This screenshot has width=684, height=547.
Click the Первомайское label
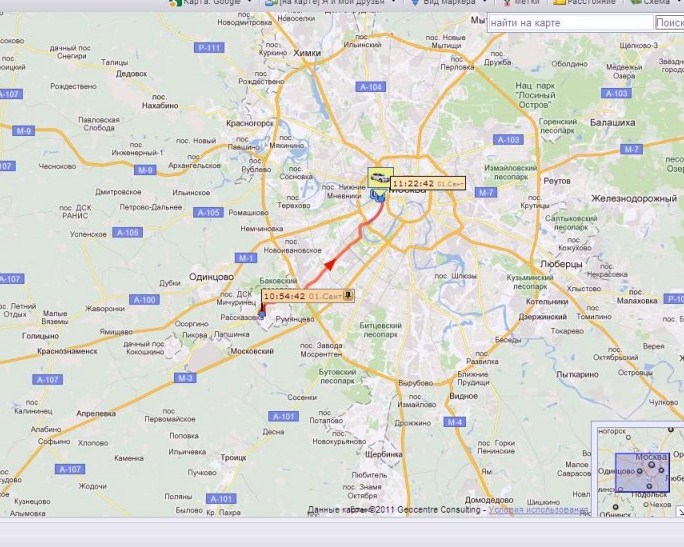point(170,419)
